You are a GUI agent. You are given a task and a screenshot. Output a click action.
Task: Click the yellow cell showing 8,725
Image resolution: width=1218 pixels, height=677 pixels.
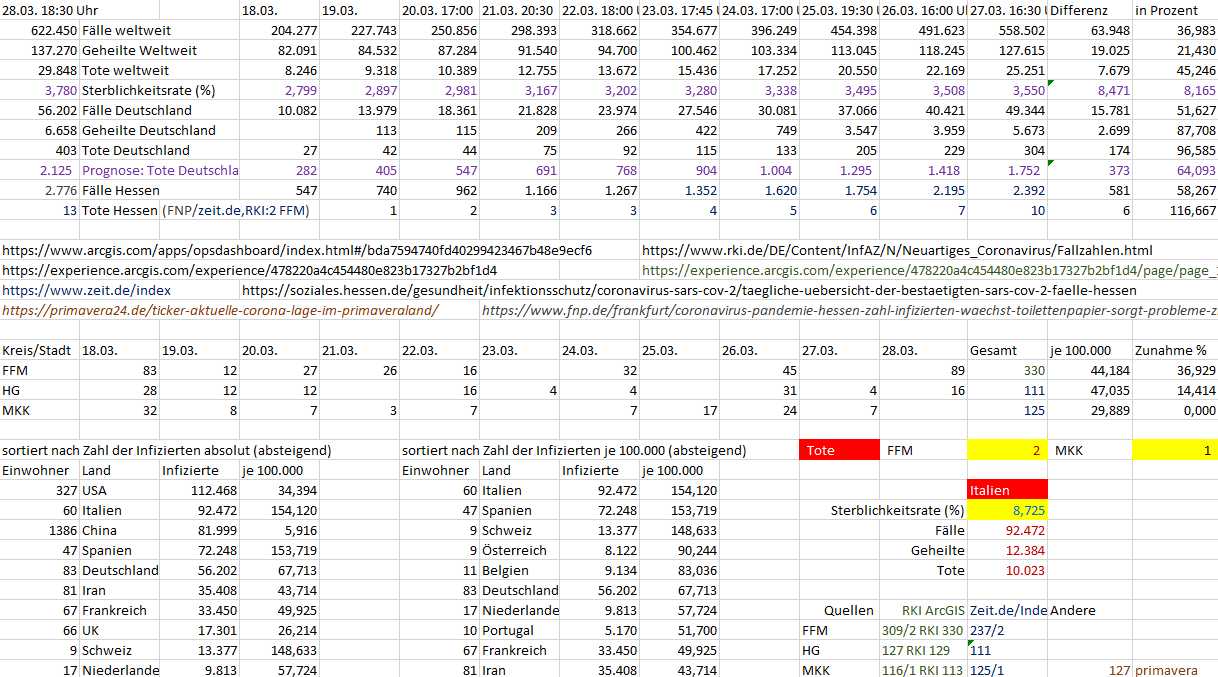(1007, 510)
